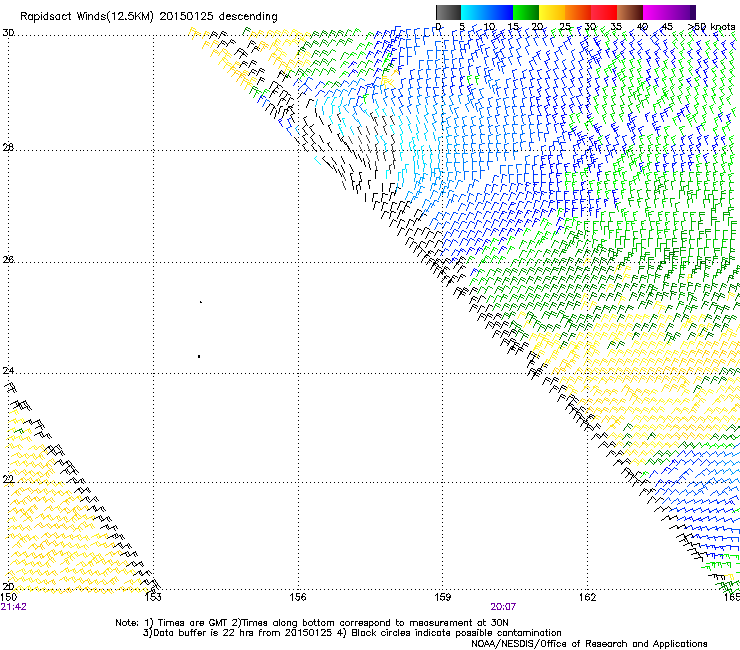Click the longitude label 159
This screenshot has width=740, height=650.
coord(442,597)
